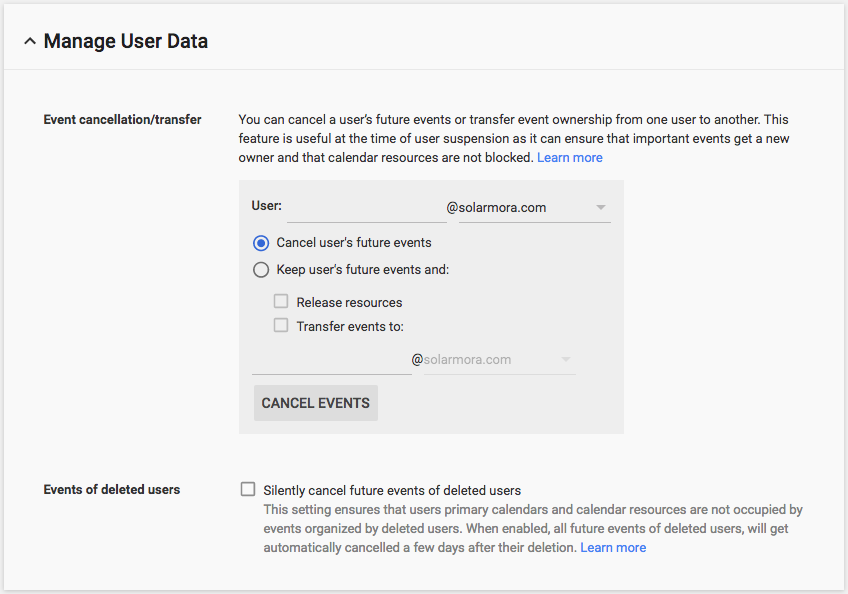Tick the Transfer events to checkbox
848x594 pixels.
coord(281,325)
